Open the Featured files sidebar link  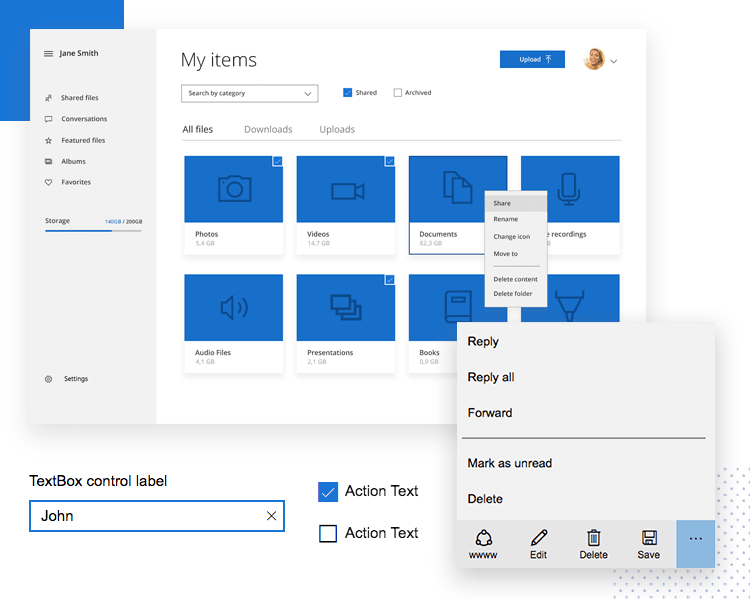click(83, 141)
